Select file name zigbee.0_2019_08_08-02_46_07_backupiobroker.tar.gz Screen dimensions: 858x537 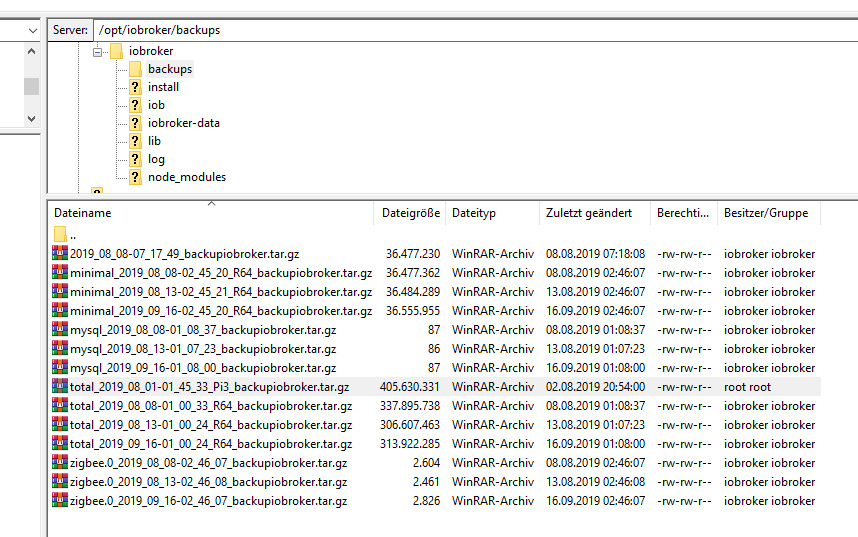click(x=208, y=463)
